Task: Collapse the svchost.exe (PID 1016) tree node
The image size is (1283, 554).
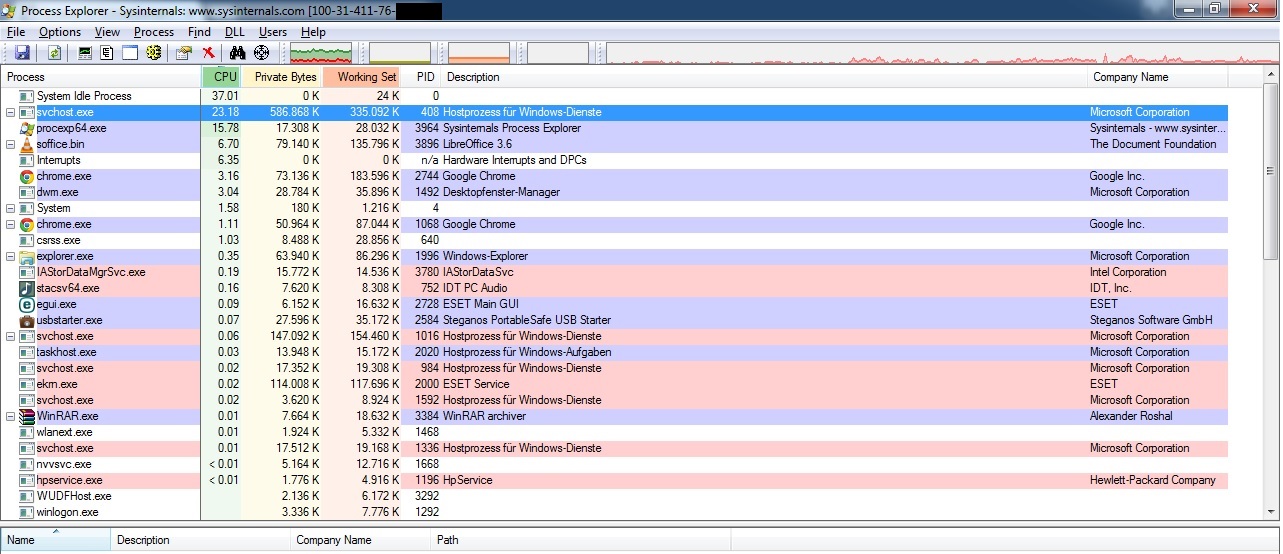Action: tap(10, 337)
